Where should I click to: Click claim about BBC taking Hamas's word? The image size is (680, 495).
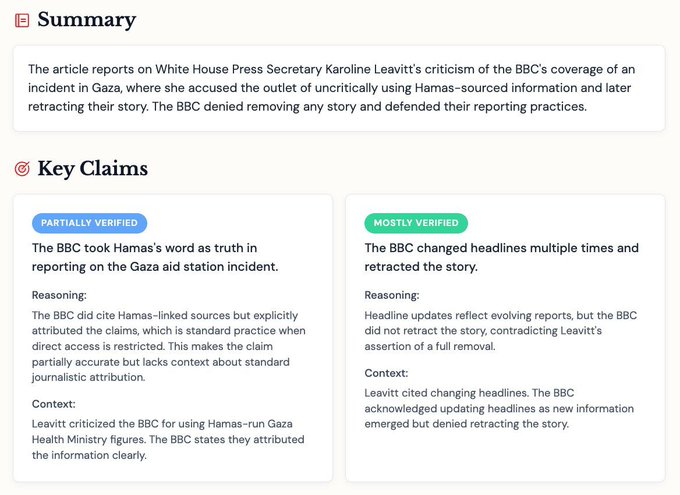[x=155, y=257]
